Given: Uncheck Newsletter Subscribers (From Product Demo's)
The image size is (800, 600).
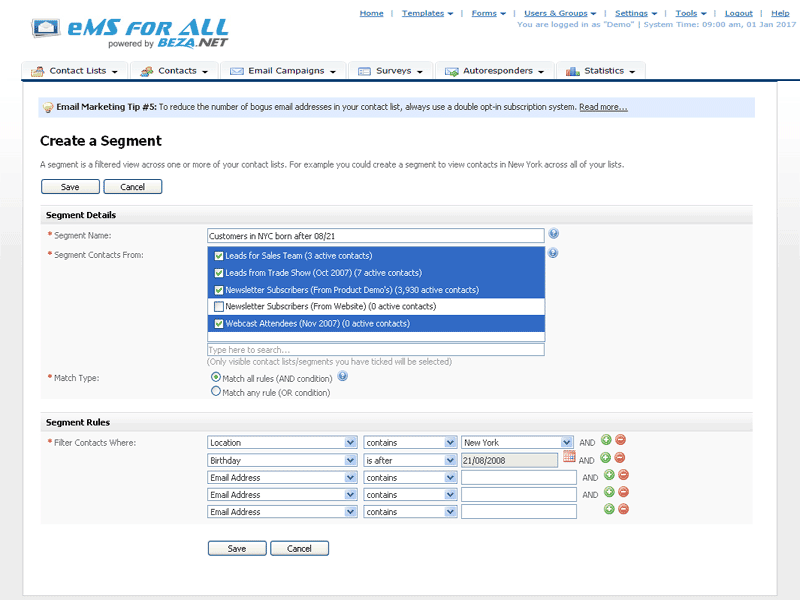Looking at the screenshot, I should (219, 290).
